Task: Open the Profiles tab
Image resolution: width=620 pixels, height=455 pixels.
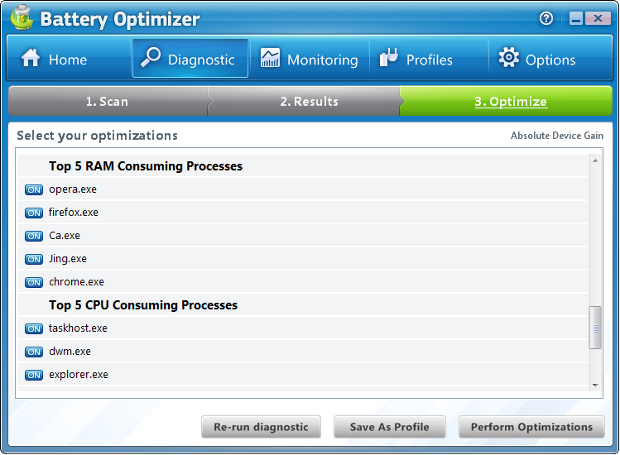Action: pos(429,58)
